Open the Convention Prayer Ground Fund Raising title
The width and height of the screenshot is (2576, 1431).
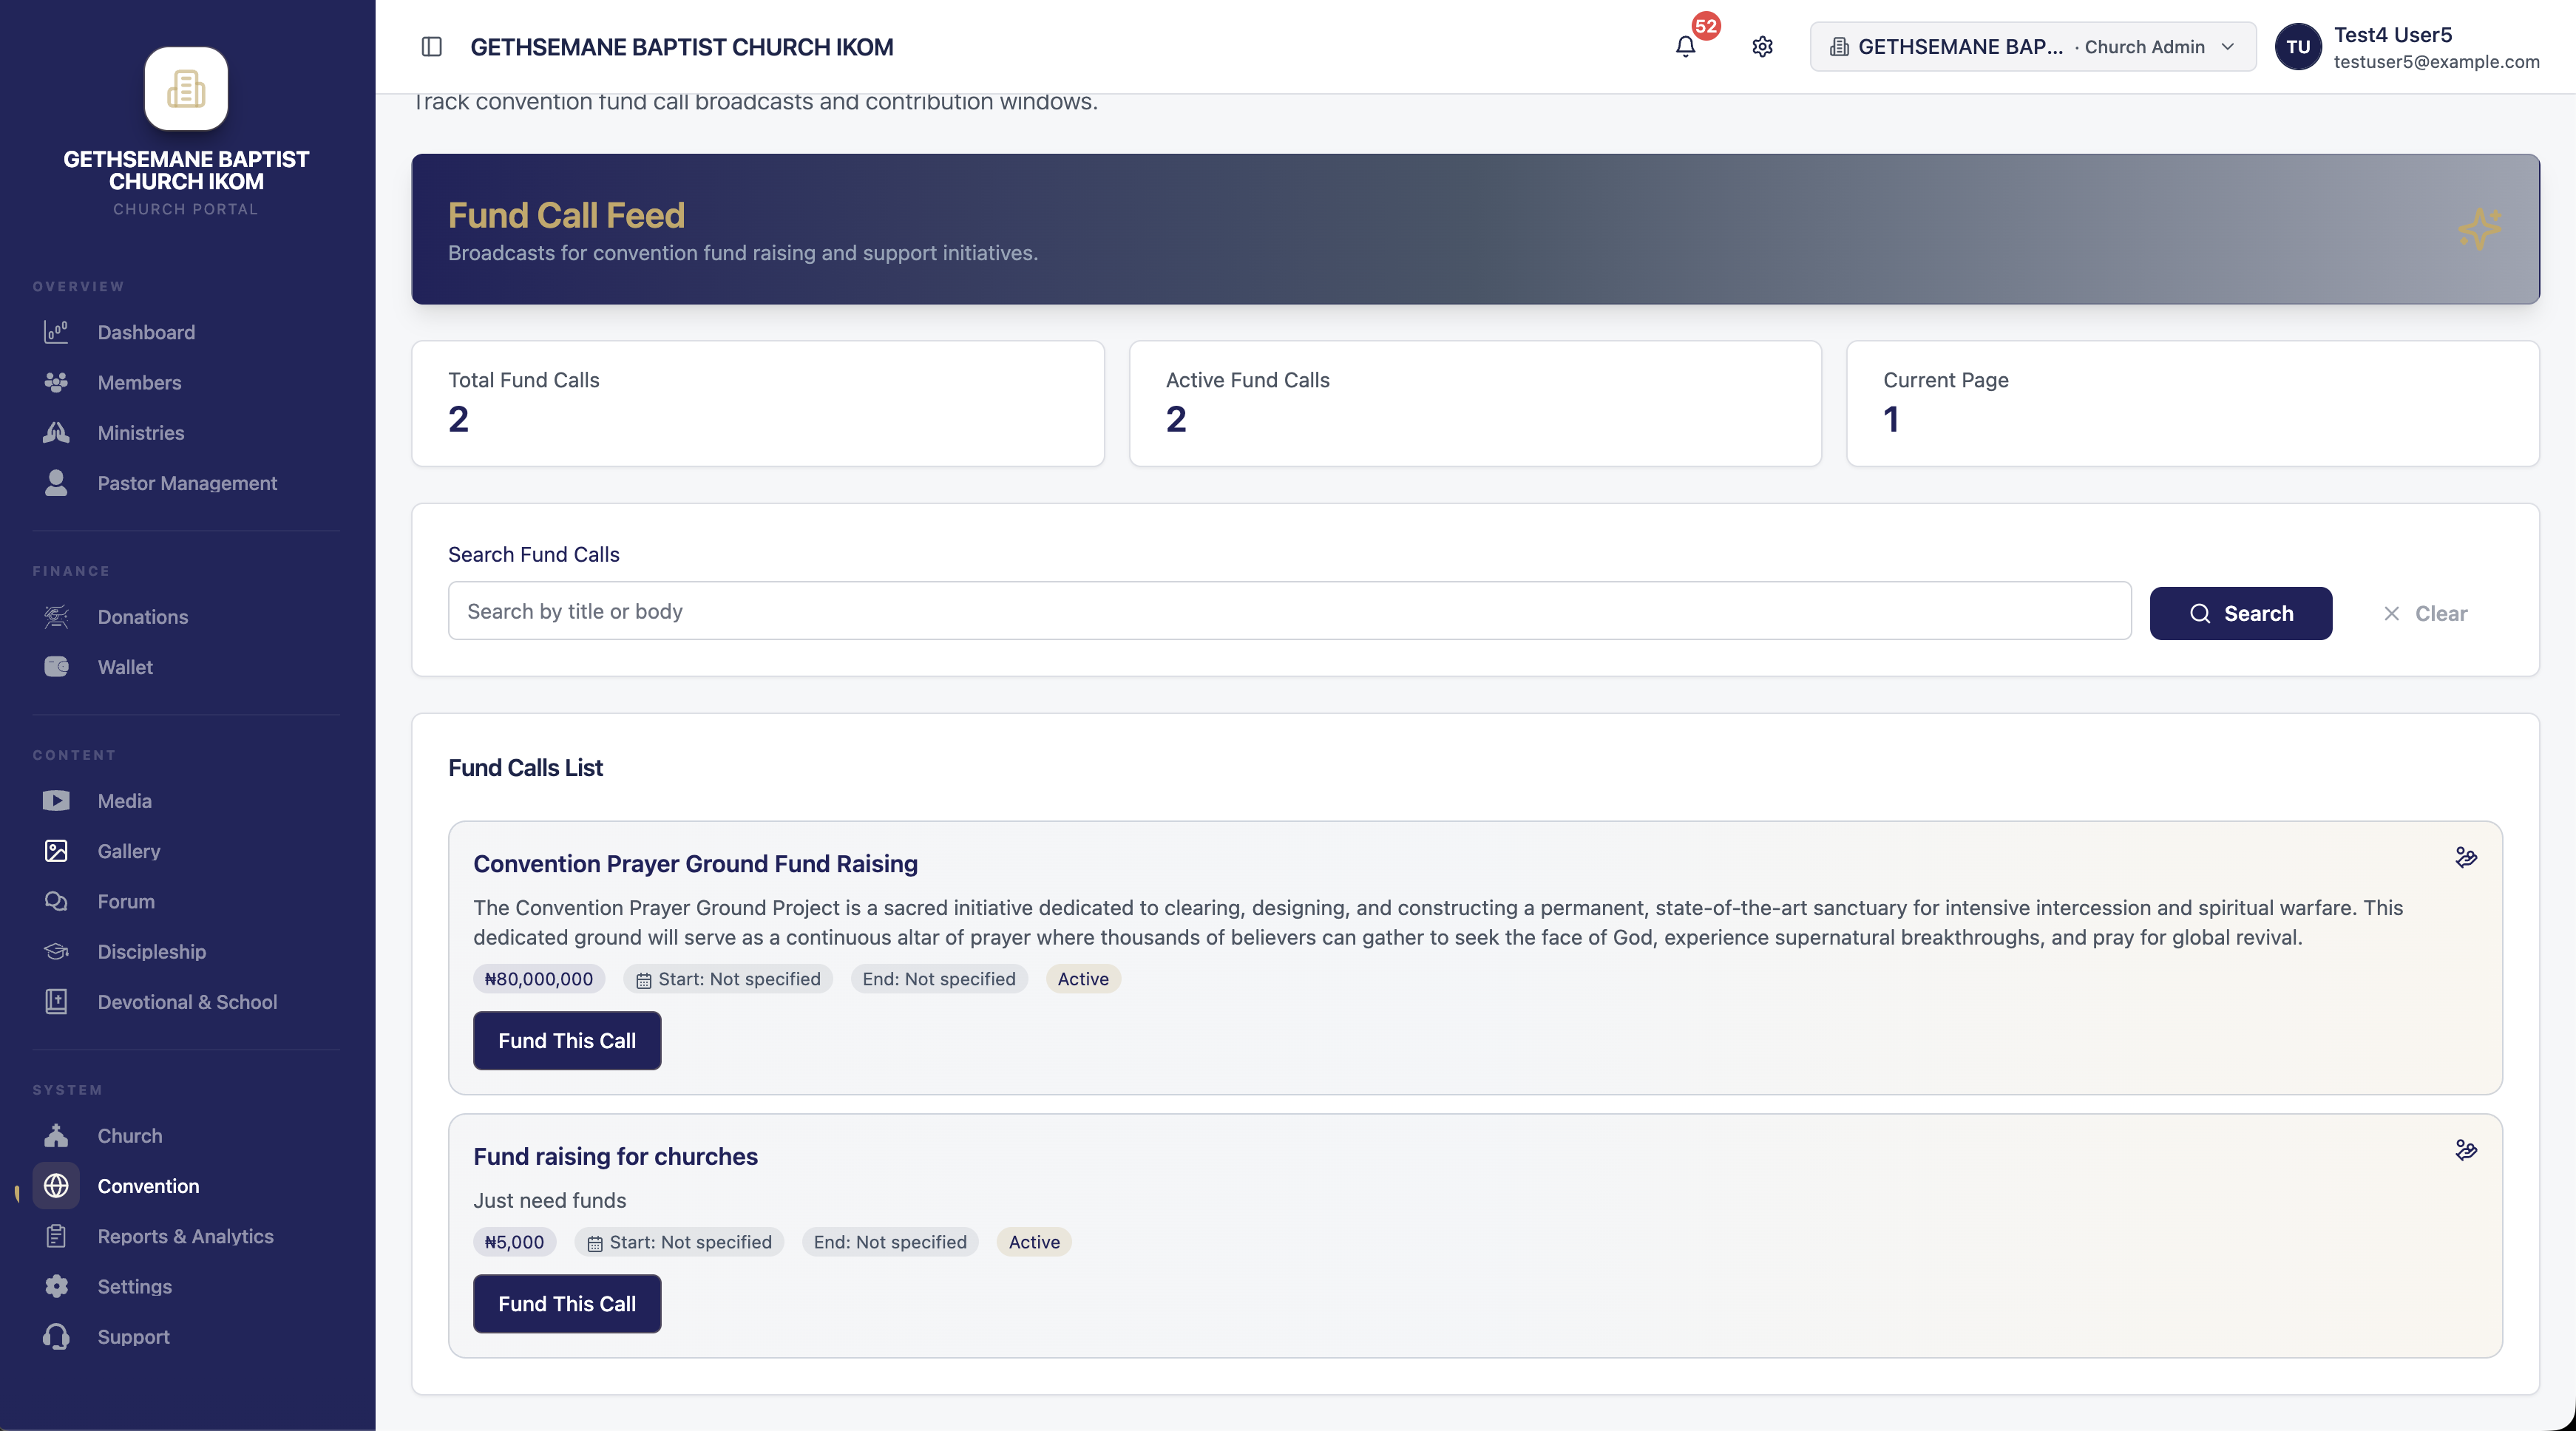(x=695, y=864)
